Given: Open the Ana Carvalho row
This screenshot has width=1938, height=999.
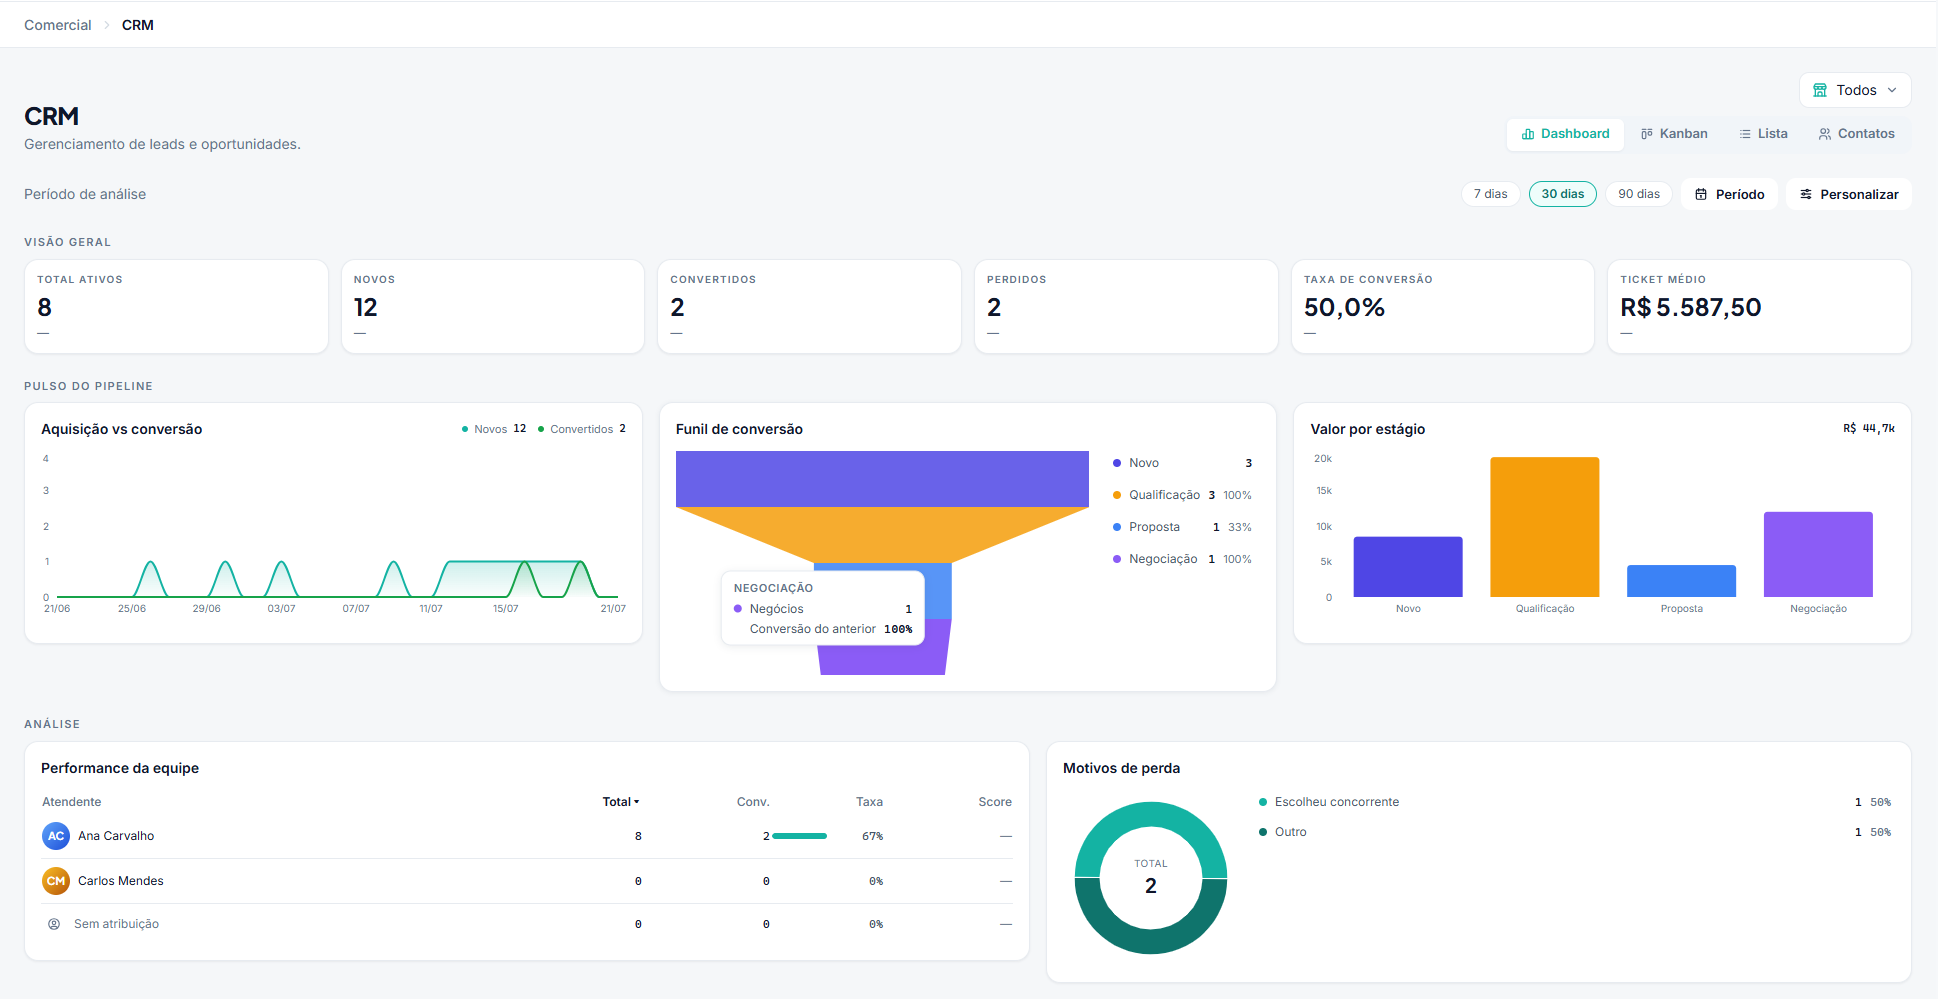Looking at the screenshot, I should tap(527, 836).
